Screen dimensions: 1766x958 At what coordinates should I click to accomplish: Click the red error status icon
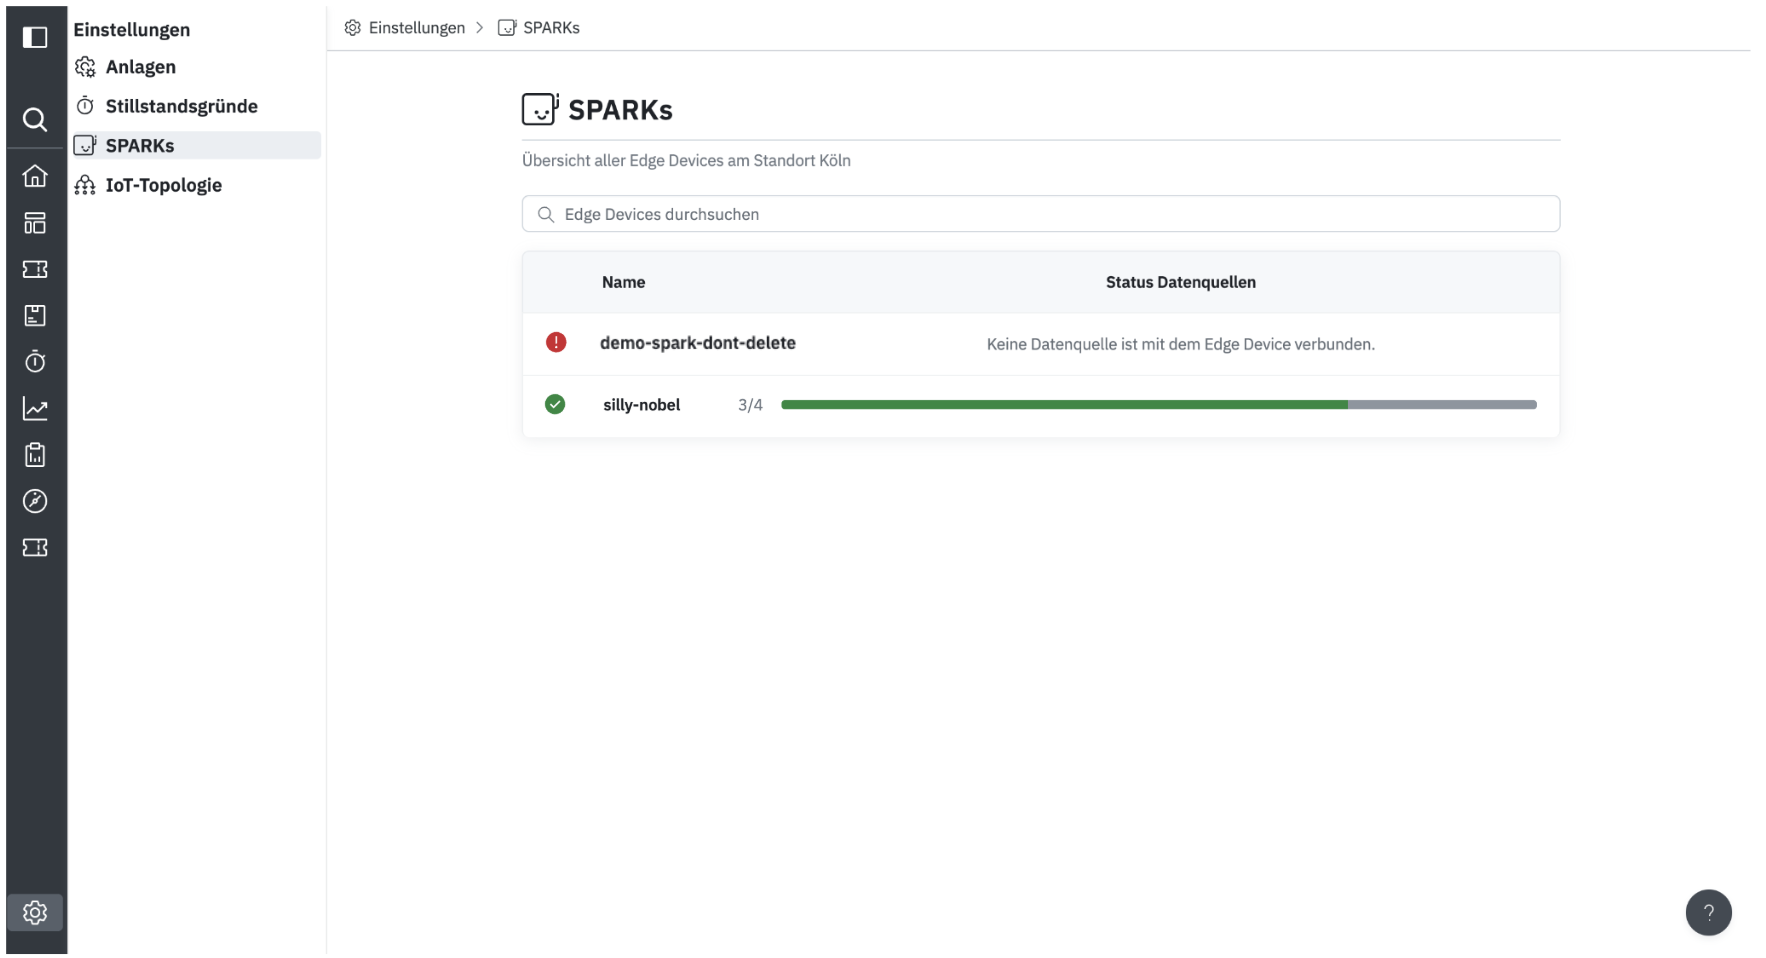coord(556,343)
